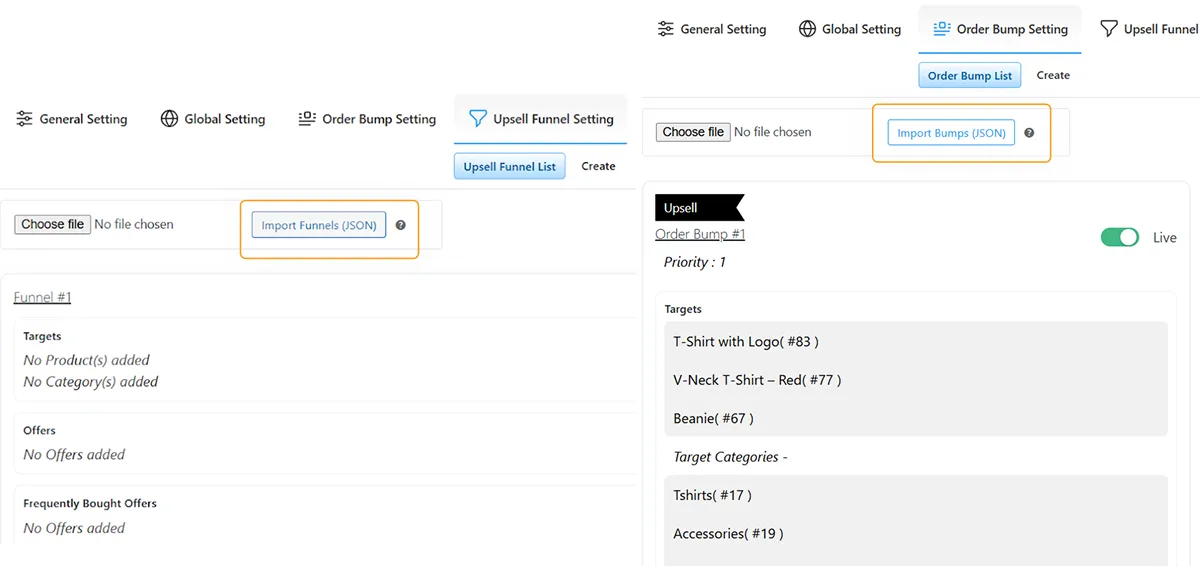The image size is (1200, 567).
Task: Select Upsell Funnel Setting tab in left panel
Action: pos(541,119)
